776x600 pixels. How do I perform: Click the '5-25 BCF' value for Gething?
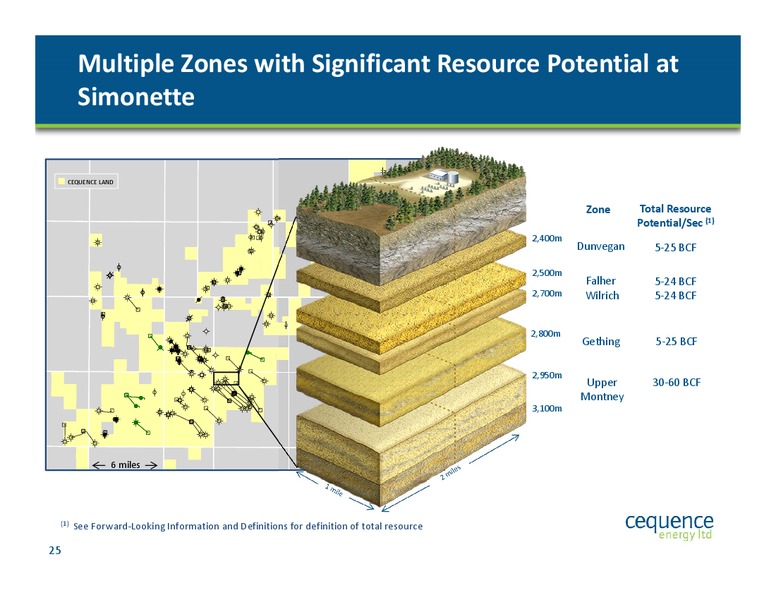click(676, 342)
